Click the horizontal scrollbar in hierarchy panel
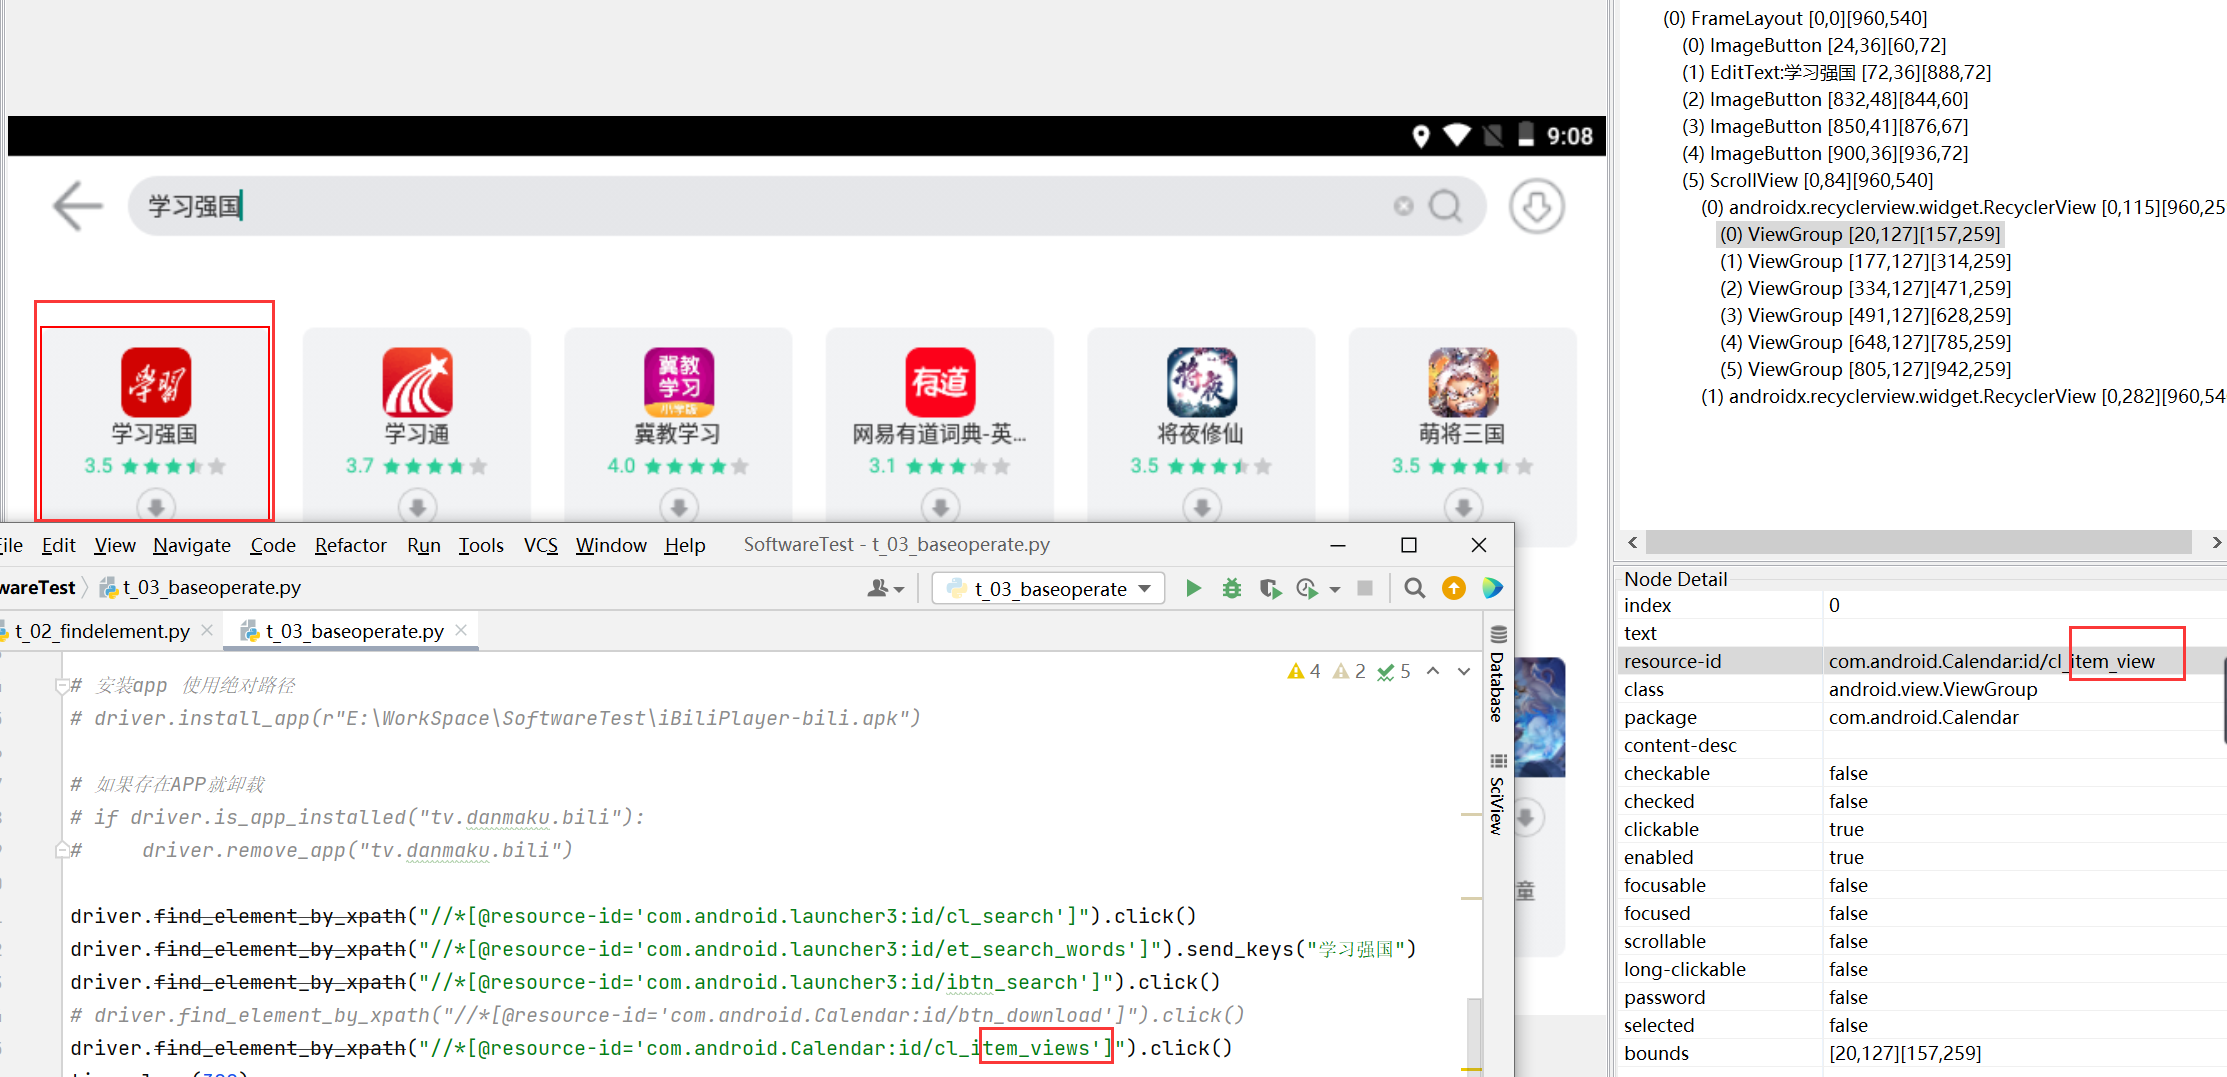 pos(1918,542)
